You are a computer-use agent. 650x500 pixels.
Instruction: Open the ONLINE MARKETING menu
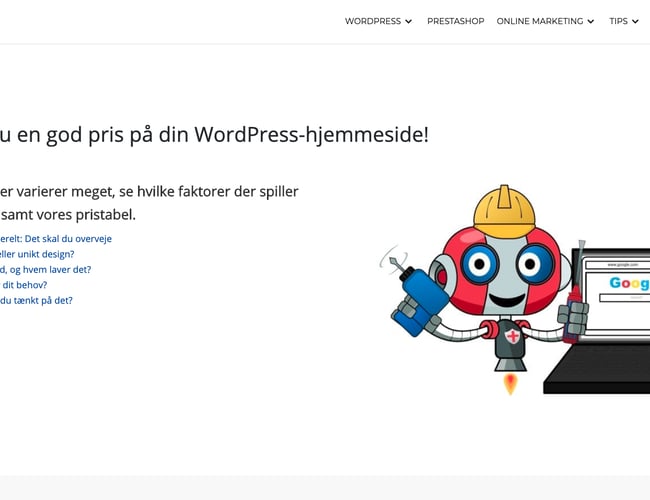[x=540, y=21]
